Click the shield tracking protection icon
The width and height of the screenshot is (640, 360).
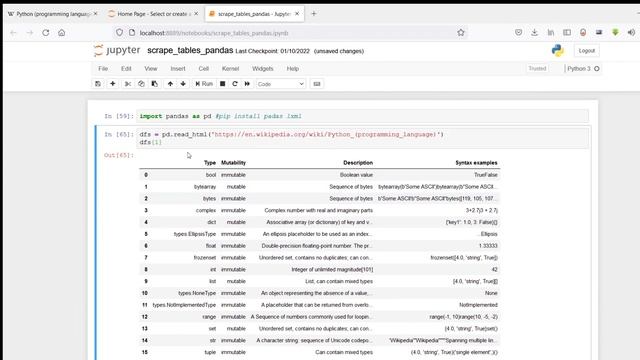coord(119,33)
